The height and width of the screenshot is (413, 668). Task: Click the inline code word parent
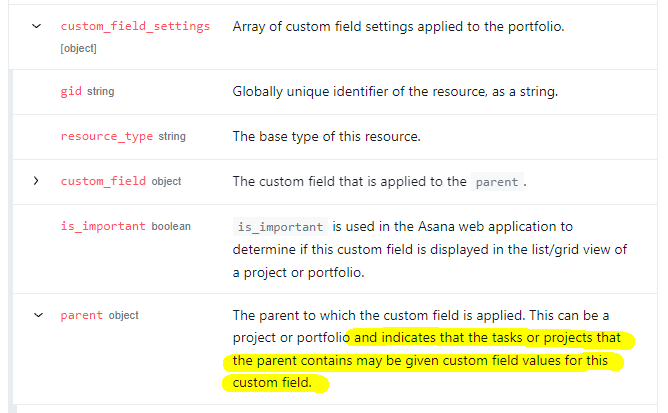[x=497, y=182]
